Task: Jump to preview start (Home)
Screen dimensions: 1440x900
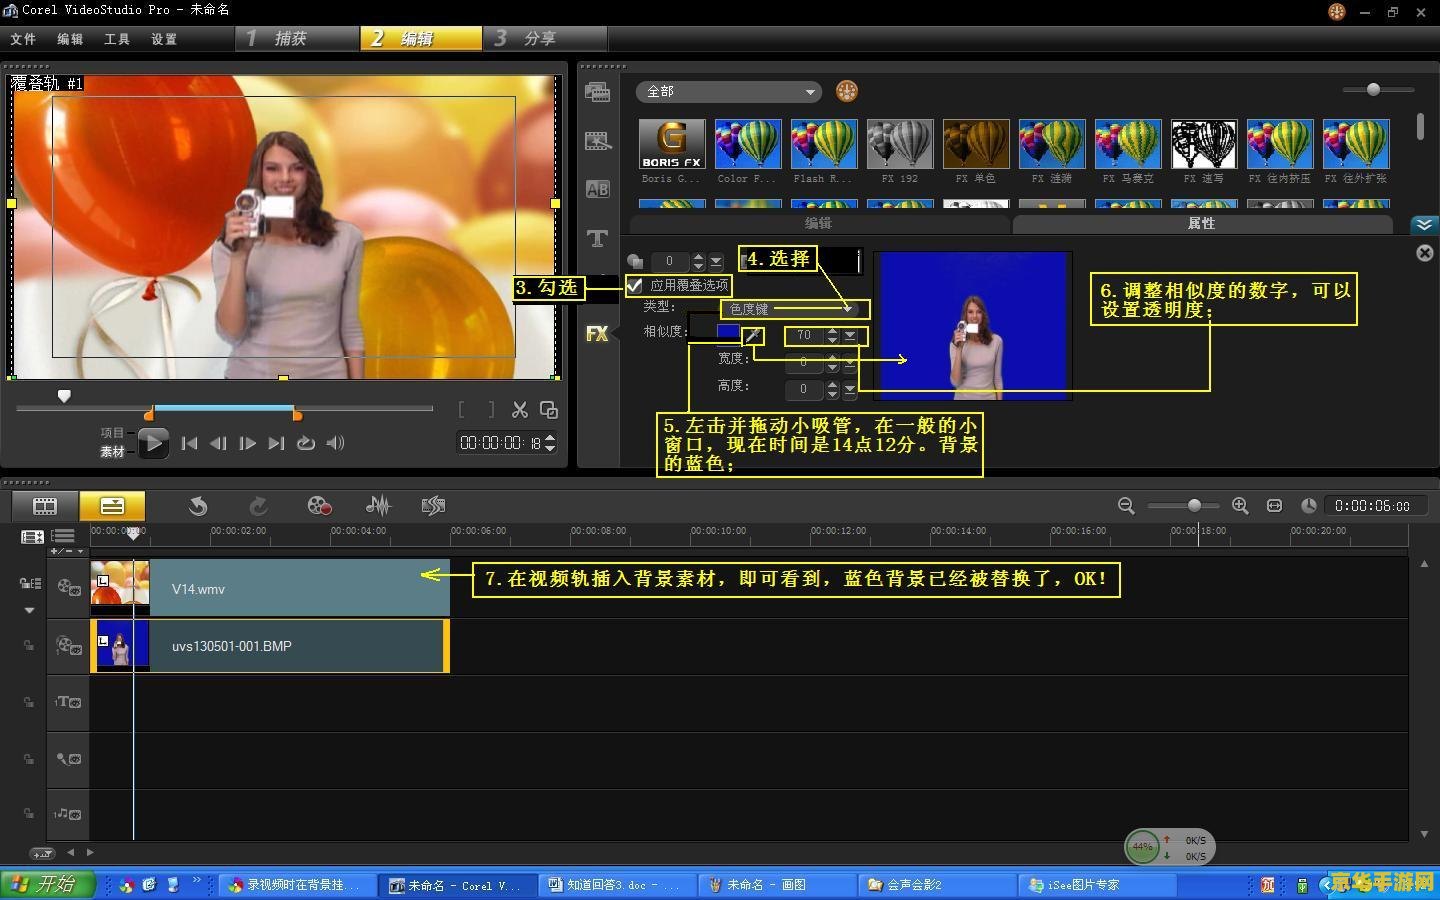Action: (189, 443)
